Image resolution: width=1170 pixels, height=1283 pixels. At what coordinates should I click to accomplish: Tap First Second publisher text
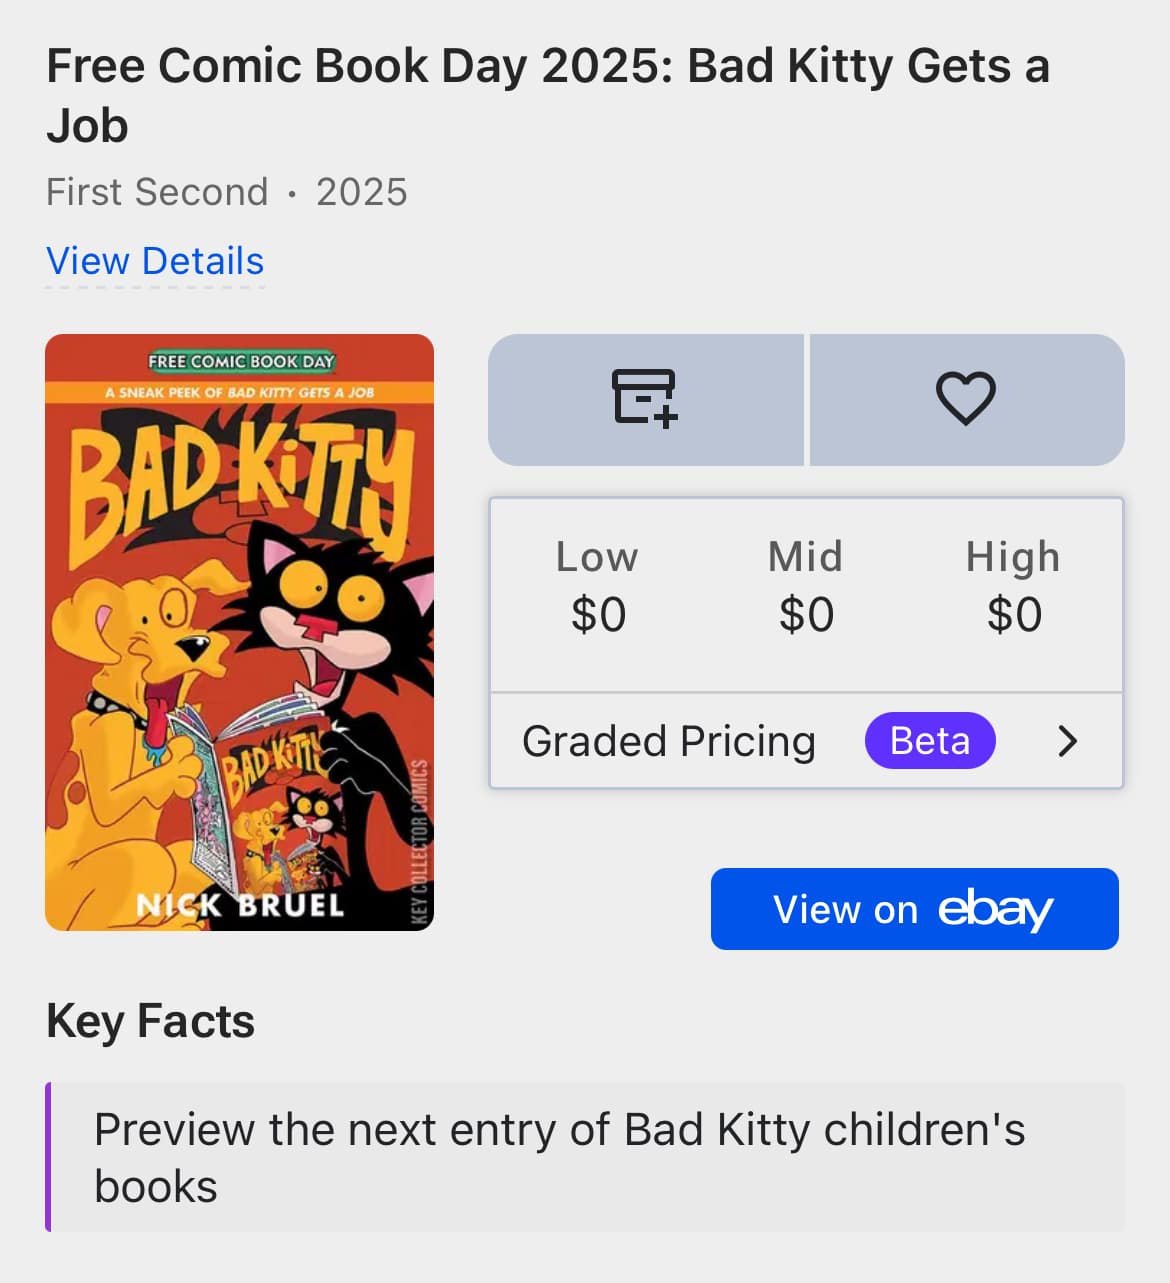coord(157,192)
